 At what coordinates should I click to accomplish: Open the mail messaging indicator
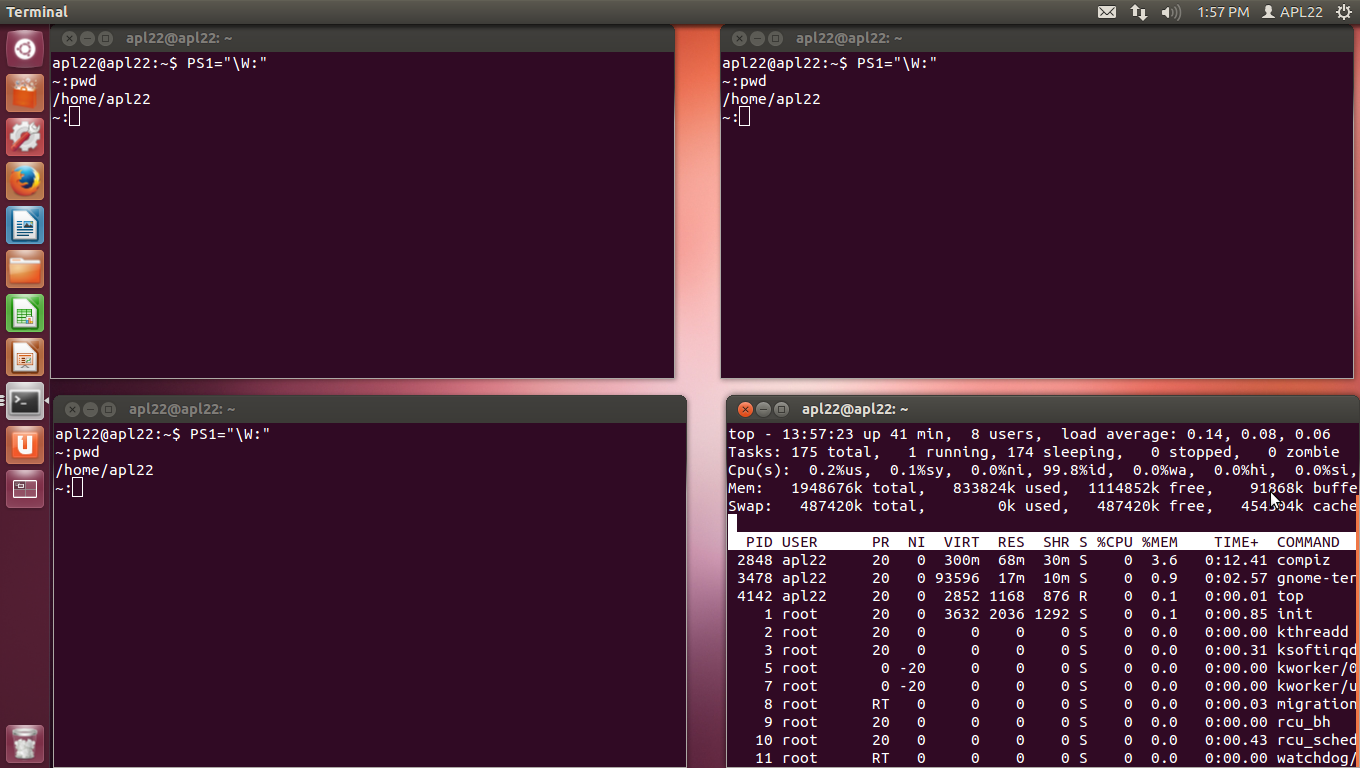1107,12
